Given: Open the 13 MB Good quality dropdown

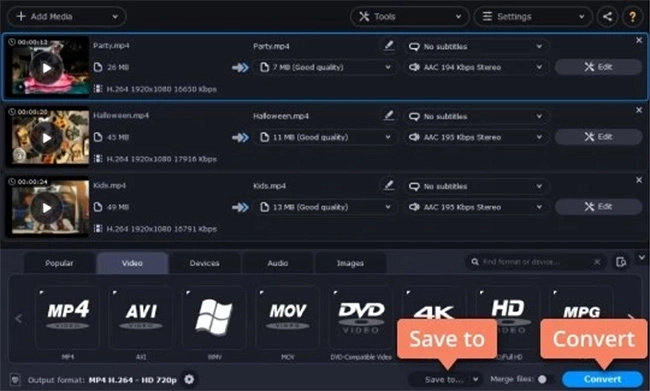Looking at the screenshot, I should click(x=325, y=207).
